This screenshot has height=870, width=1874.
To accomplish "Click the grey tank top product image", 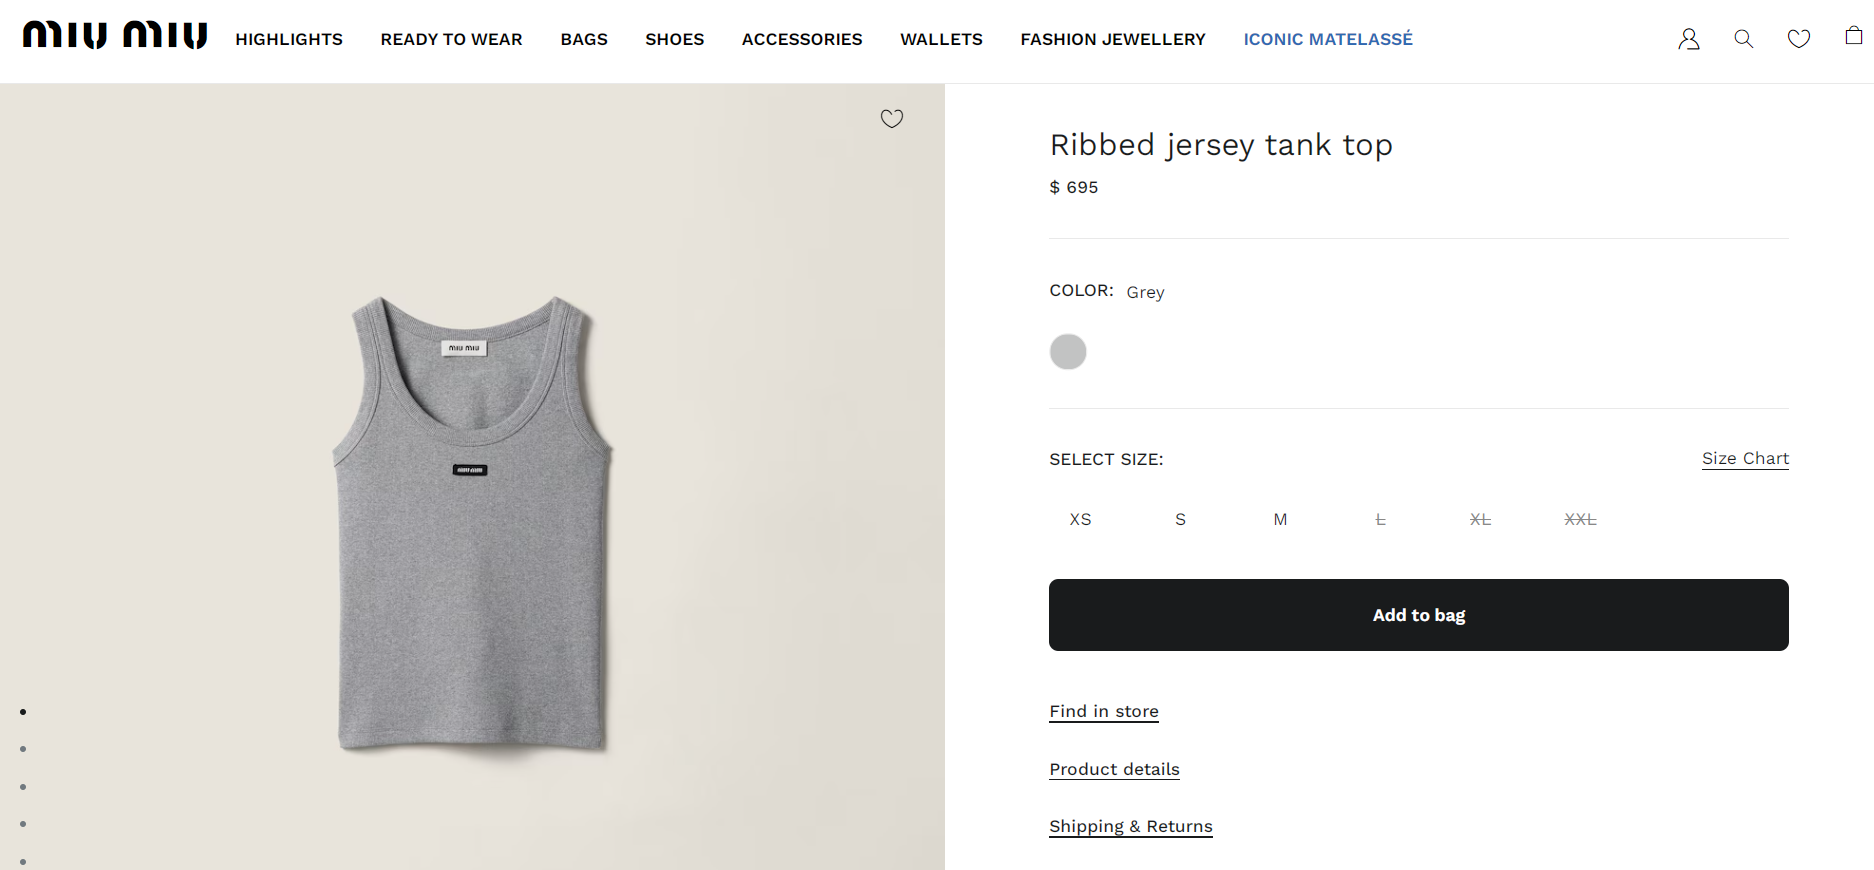I will [472, 520].
